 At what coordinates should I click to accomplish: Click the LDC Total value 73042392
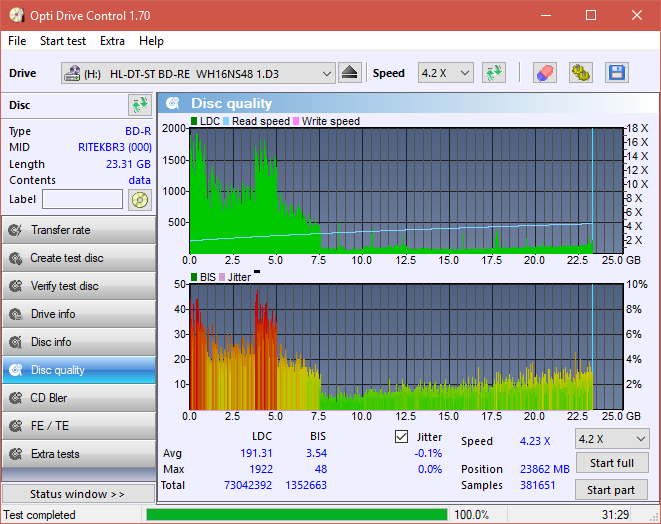[248, 485]
